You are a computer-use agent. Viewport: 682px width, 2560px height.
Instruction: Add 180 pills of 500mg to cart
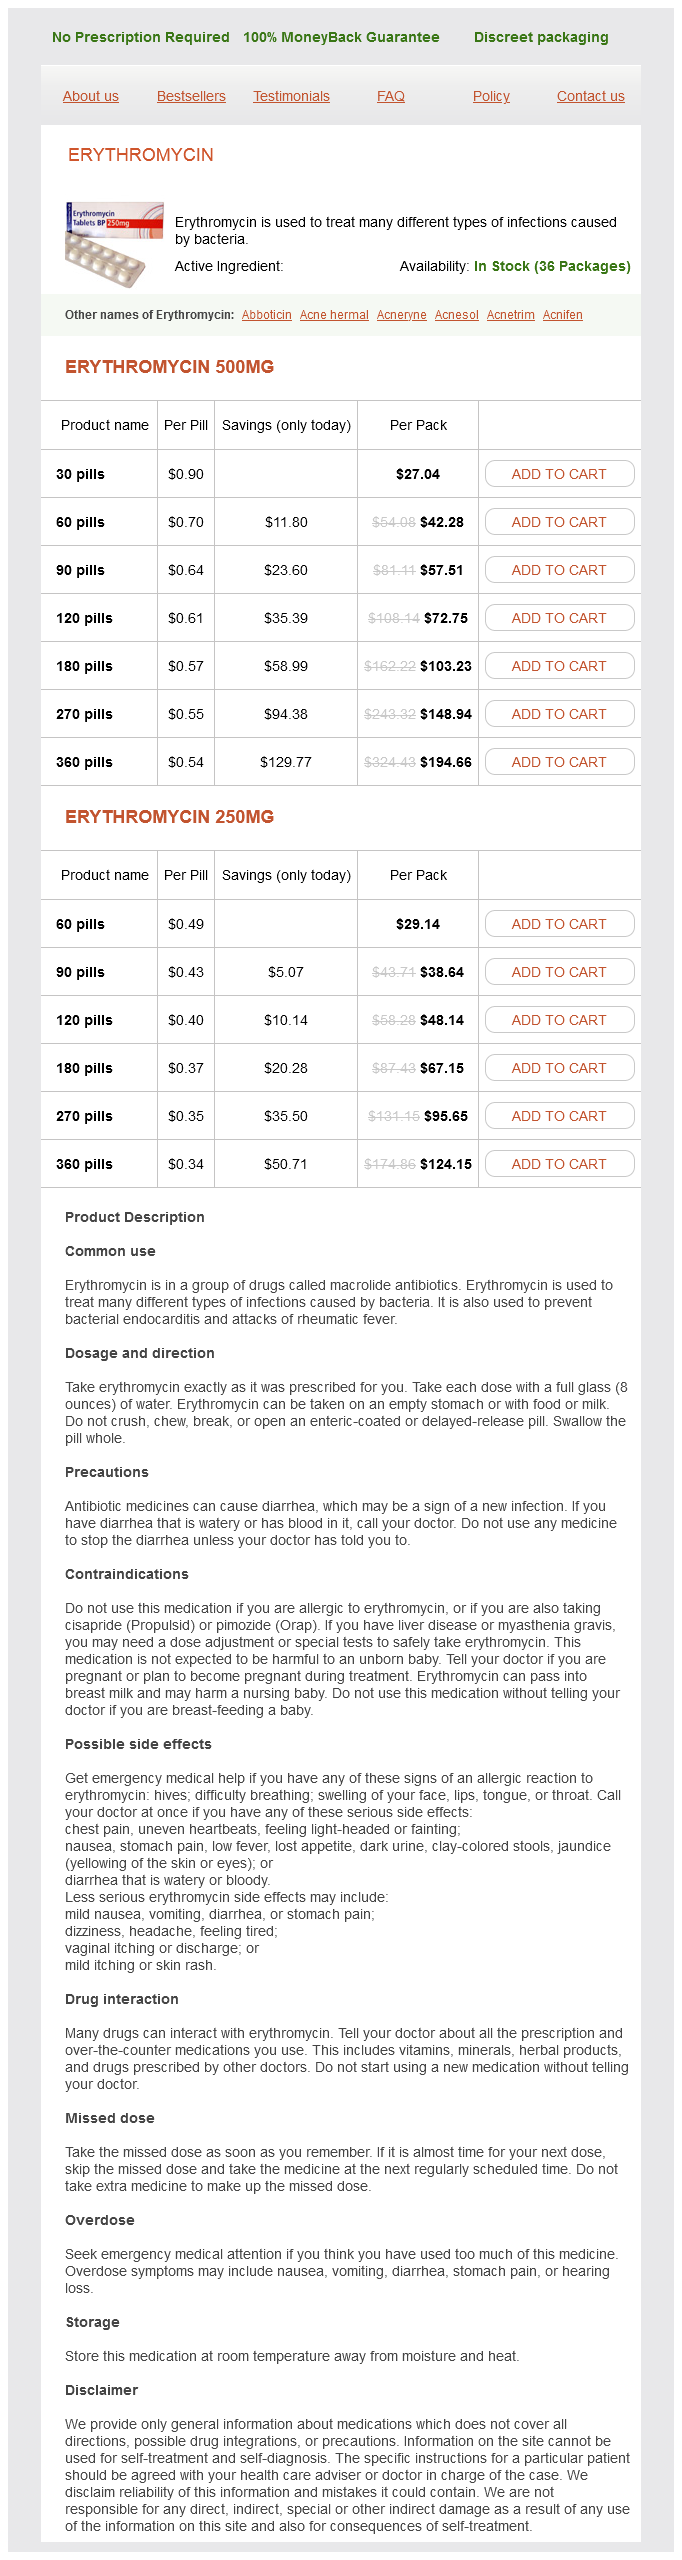[x=559, y=666]
